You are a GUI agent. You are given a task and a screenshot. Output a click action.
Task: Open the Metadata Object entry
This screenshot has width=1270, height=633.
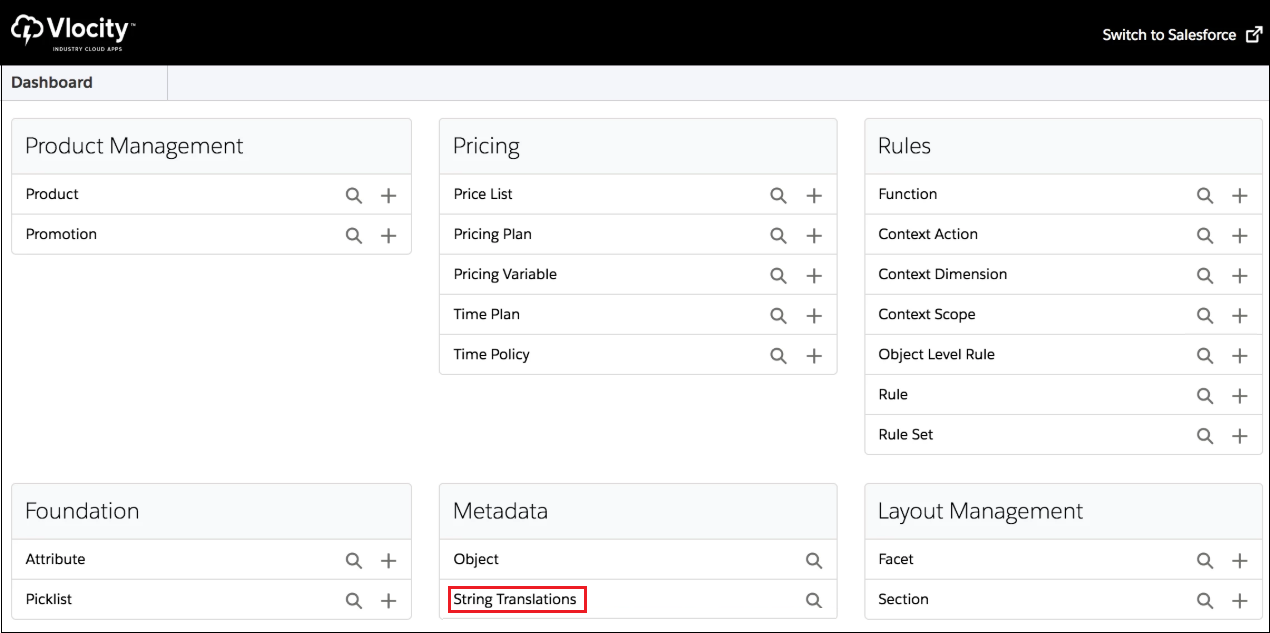[x=476, y=559]
